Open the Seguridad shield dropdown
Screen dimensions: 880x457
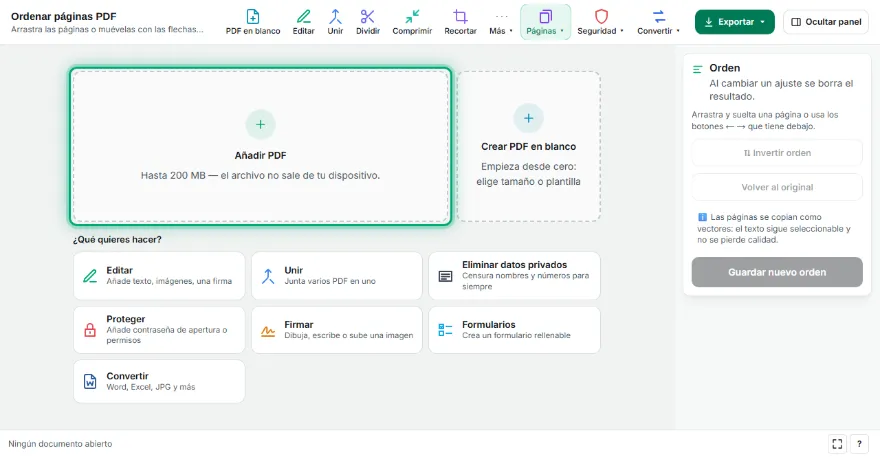coord(601,22)
